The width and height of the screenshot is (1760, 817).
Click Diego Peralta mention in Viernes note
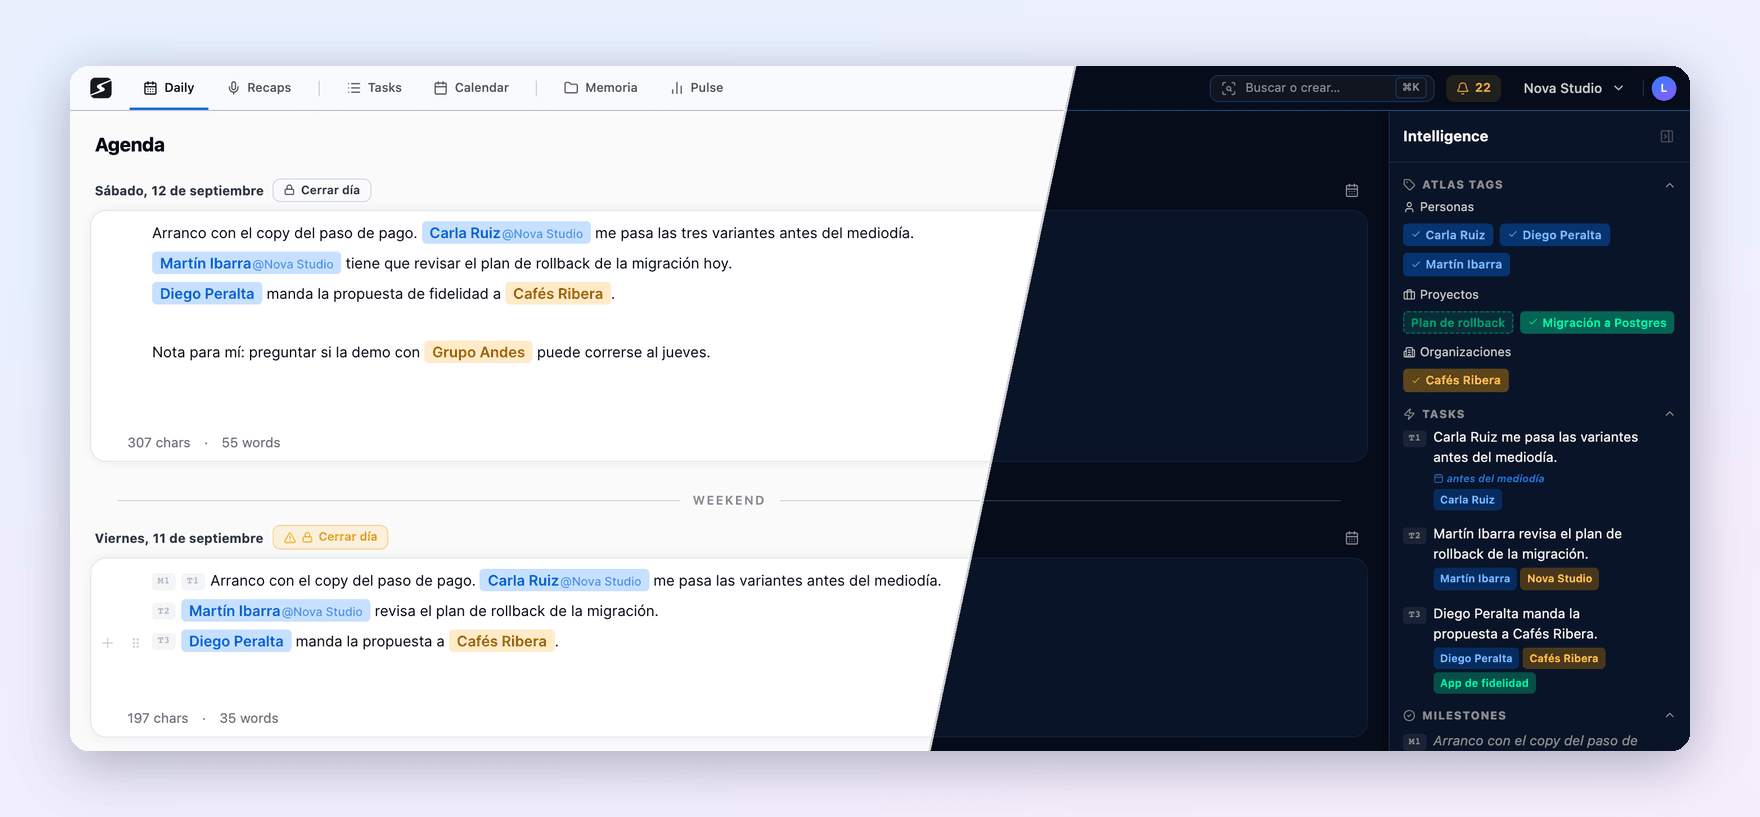click(236, 641)
